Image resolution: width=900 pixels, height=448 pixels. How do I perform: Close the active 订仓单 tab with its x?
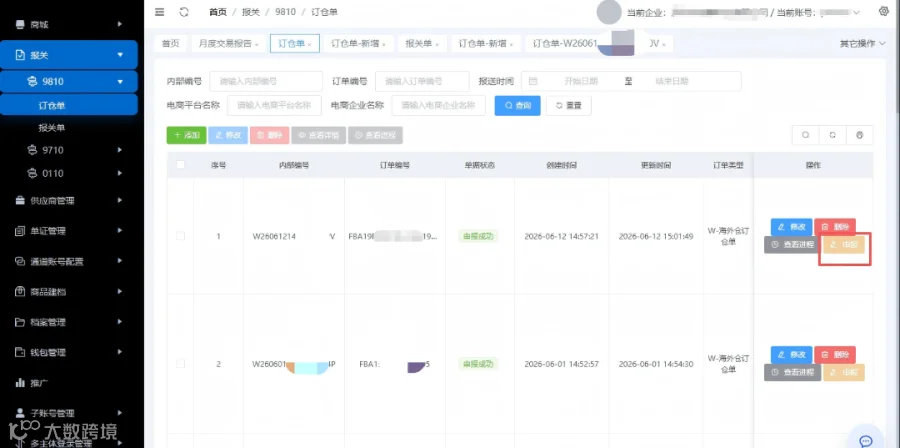tap(310, 45)
